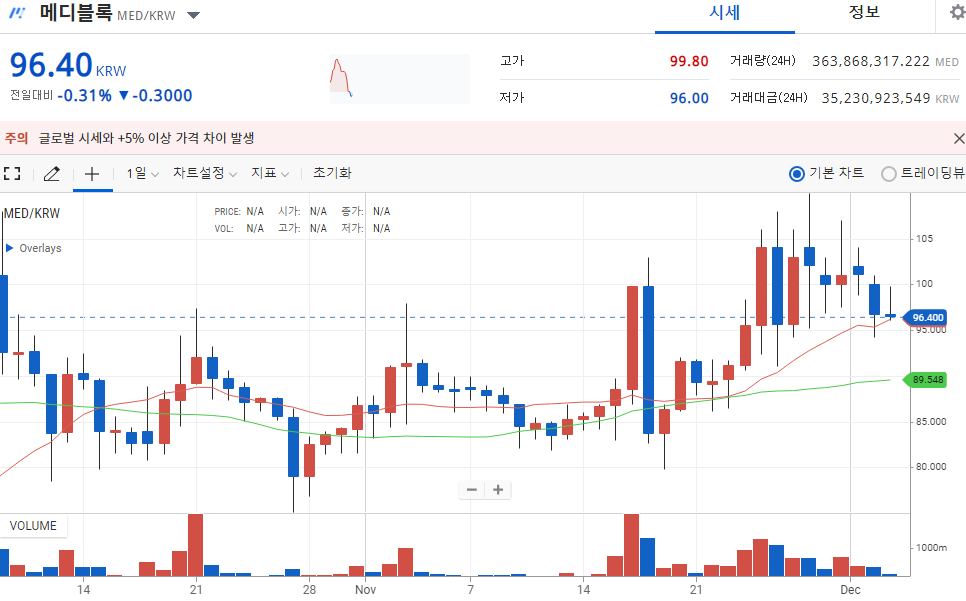Click the Nov date label on axis
Image resolution: width=966 pixels, height=601 pixels.
click(x=365, y=590)
